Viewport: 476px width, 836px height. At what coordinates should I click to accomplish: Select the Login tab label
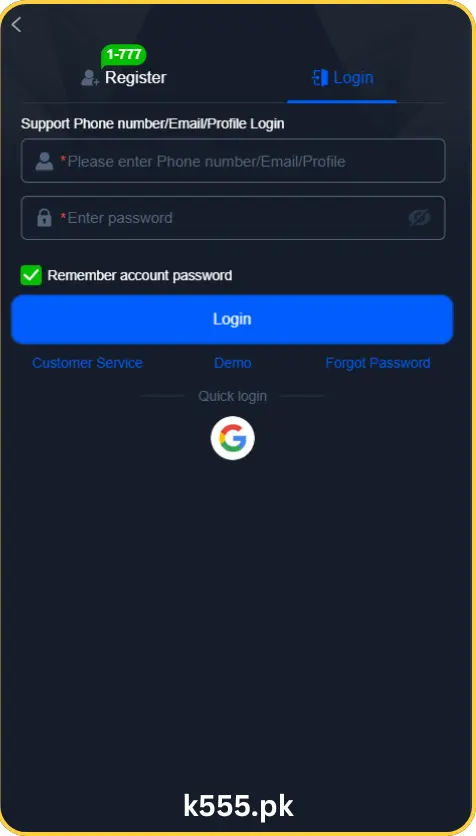353,78
